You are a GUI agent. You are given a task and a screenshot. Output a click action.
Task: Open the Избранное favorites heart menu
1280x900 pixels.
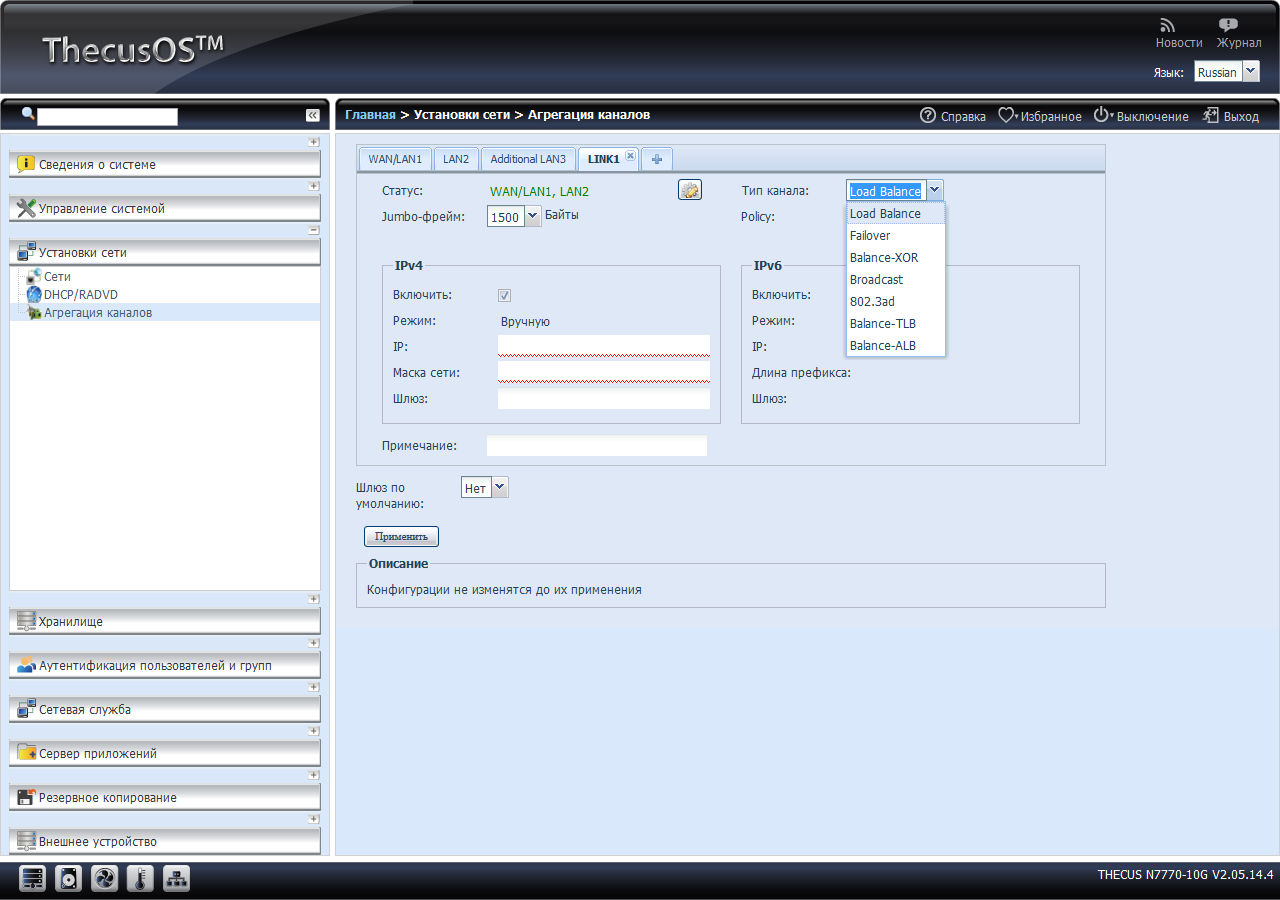click(x=1007, y=116)
